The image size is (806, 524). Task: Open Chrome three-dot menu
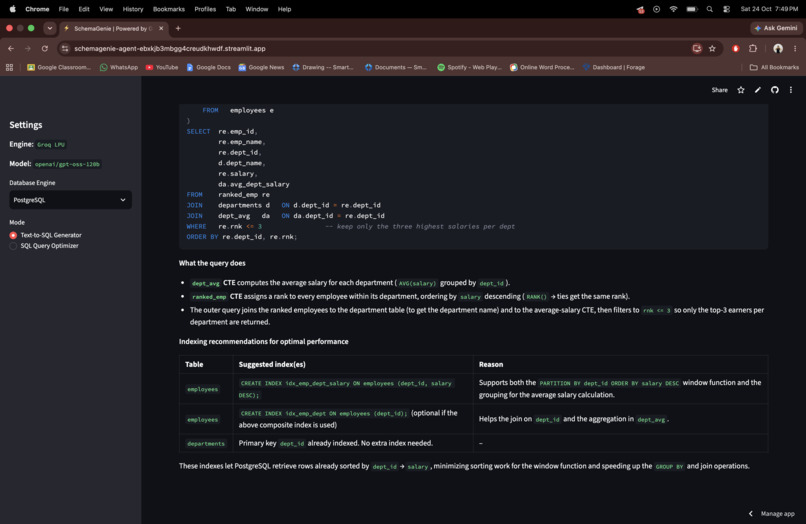click(x=795, y=48)
